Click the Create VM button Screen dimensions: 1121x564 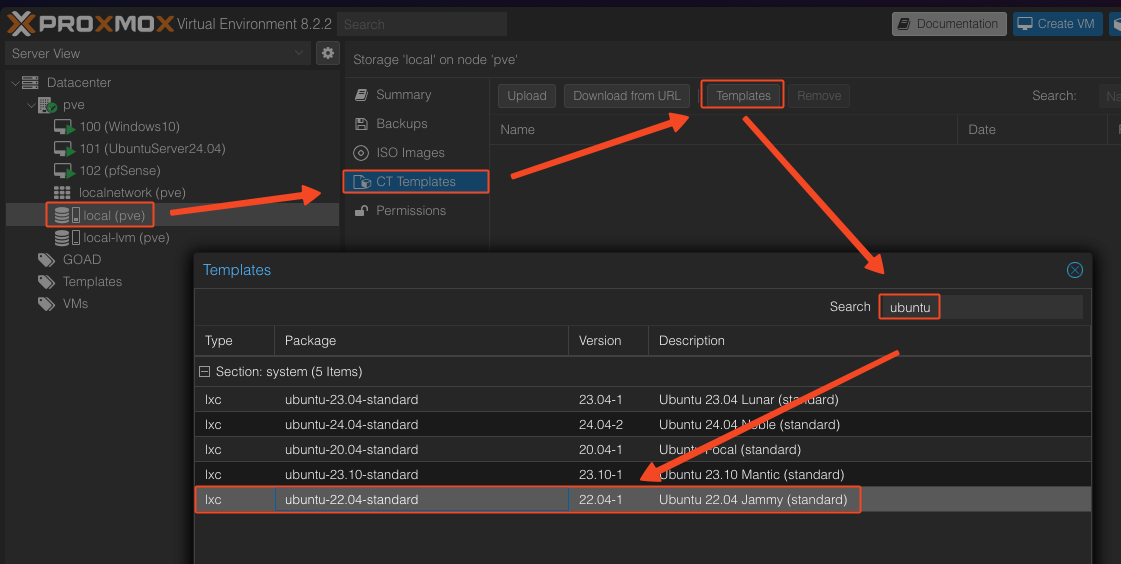[1057, 24]
